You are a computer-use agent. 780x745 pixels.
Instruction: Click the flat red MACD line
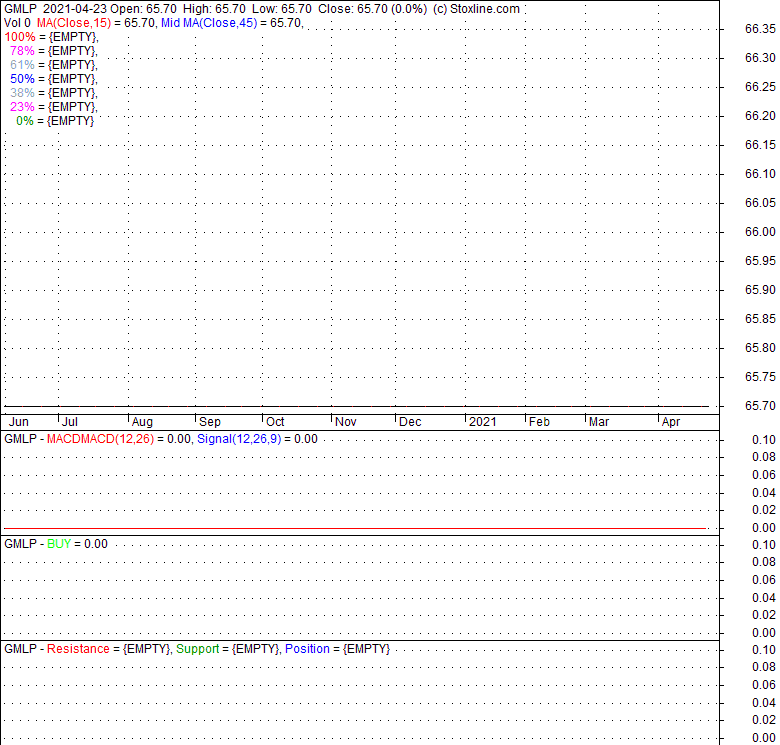point(355,528)
